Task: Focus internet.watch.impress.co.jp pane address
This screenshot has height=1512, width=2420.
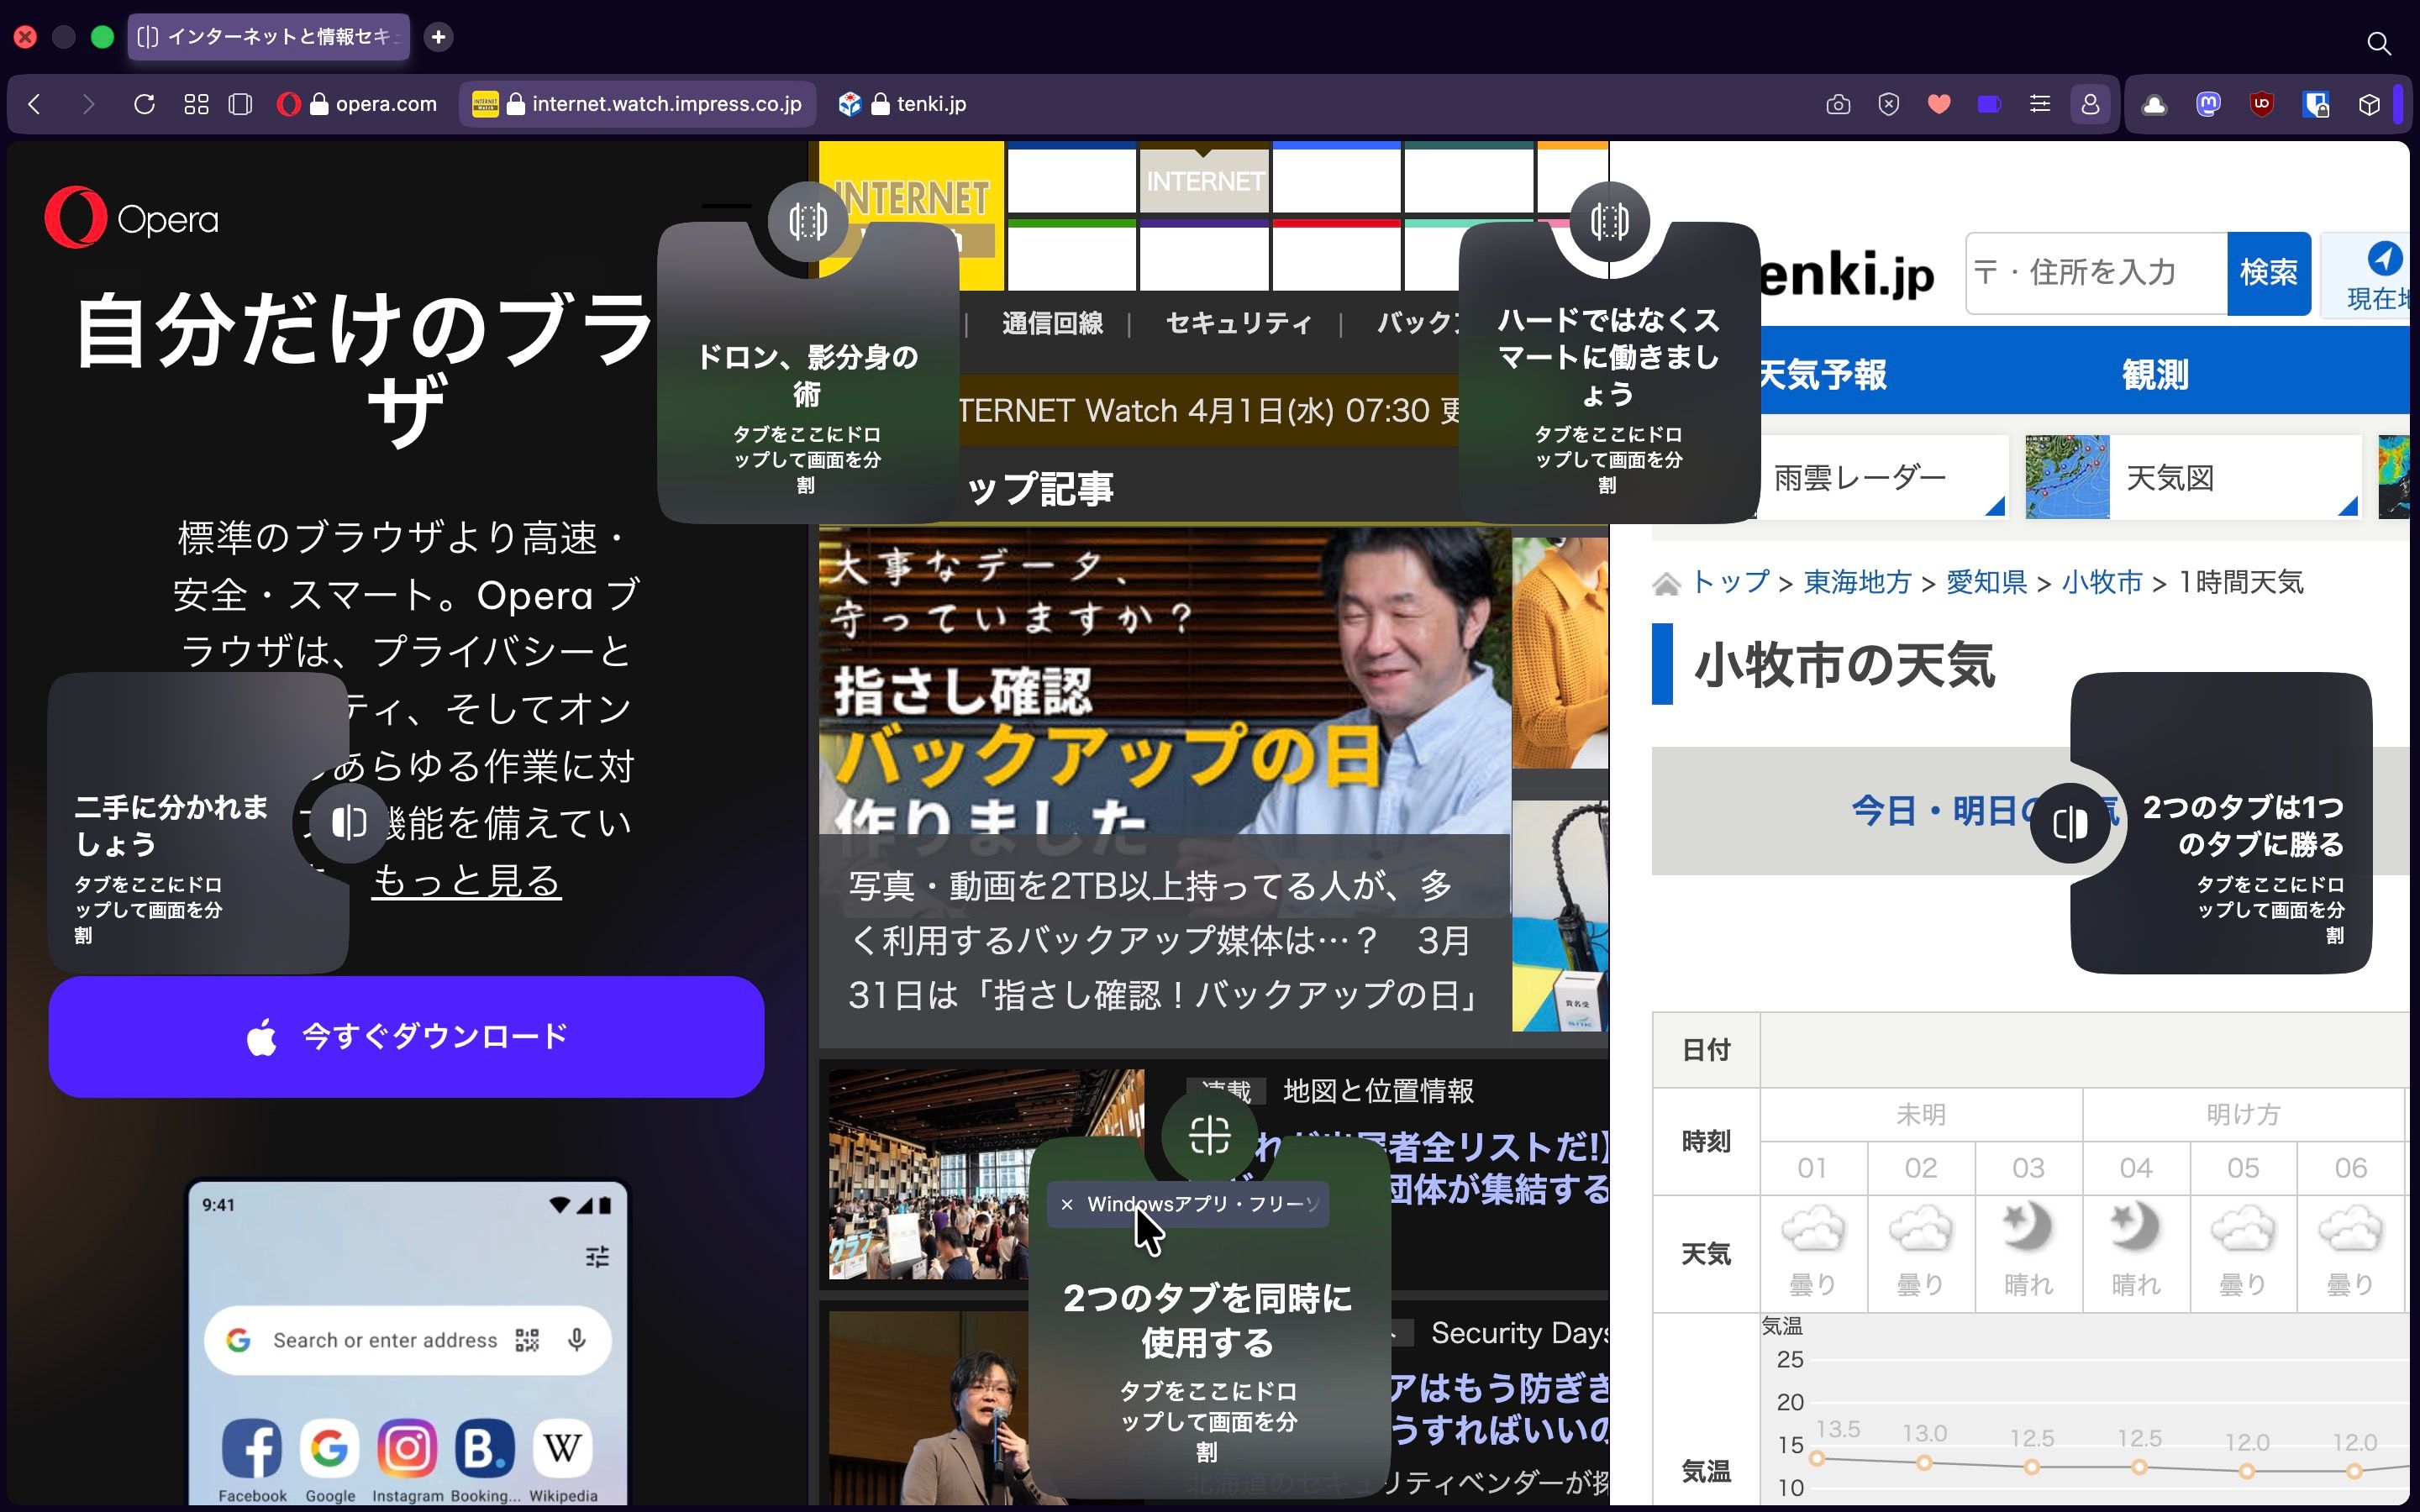Action: pyautogui.click(x=638, y=104)
